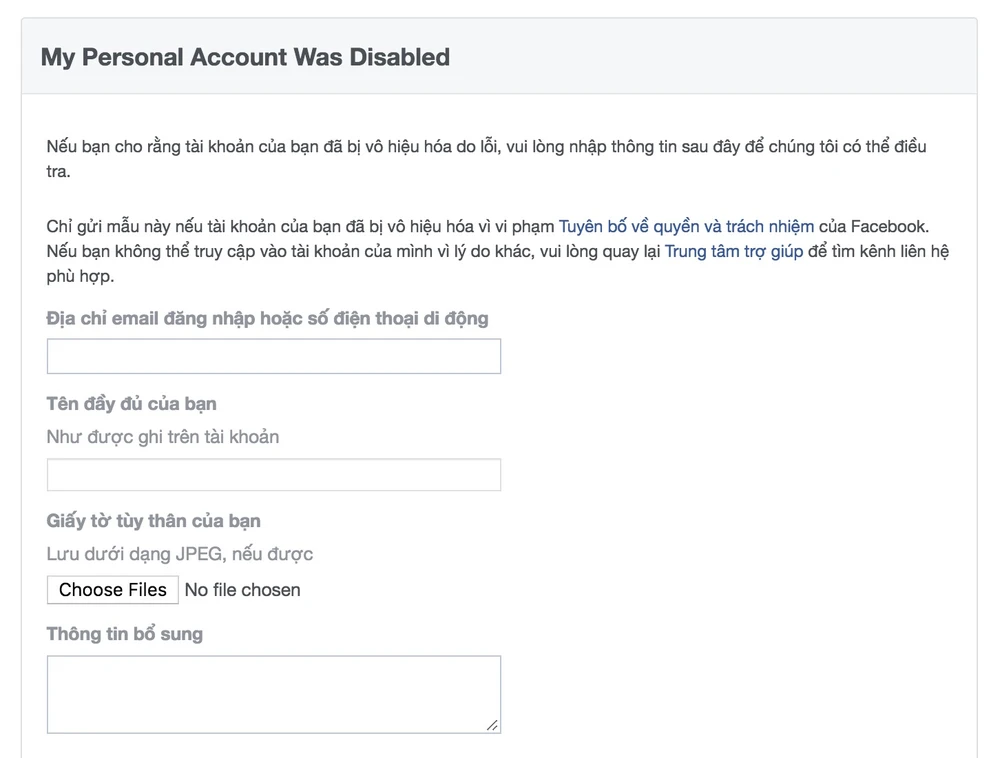The height and width of the screenshot is (758, 1000).
Task: Click the sentence starting 'Chỉ gửi mẫu này'
Action: pyautogui.click(x=300, y=226)
